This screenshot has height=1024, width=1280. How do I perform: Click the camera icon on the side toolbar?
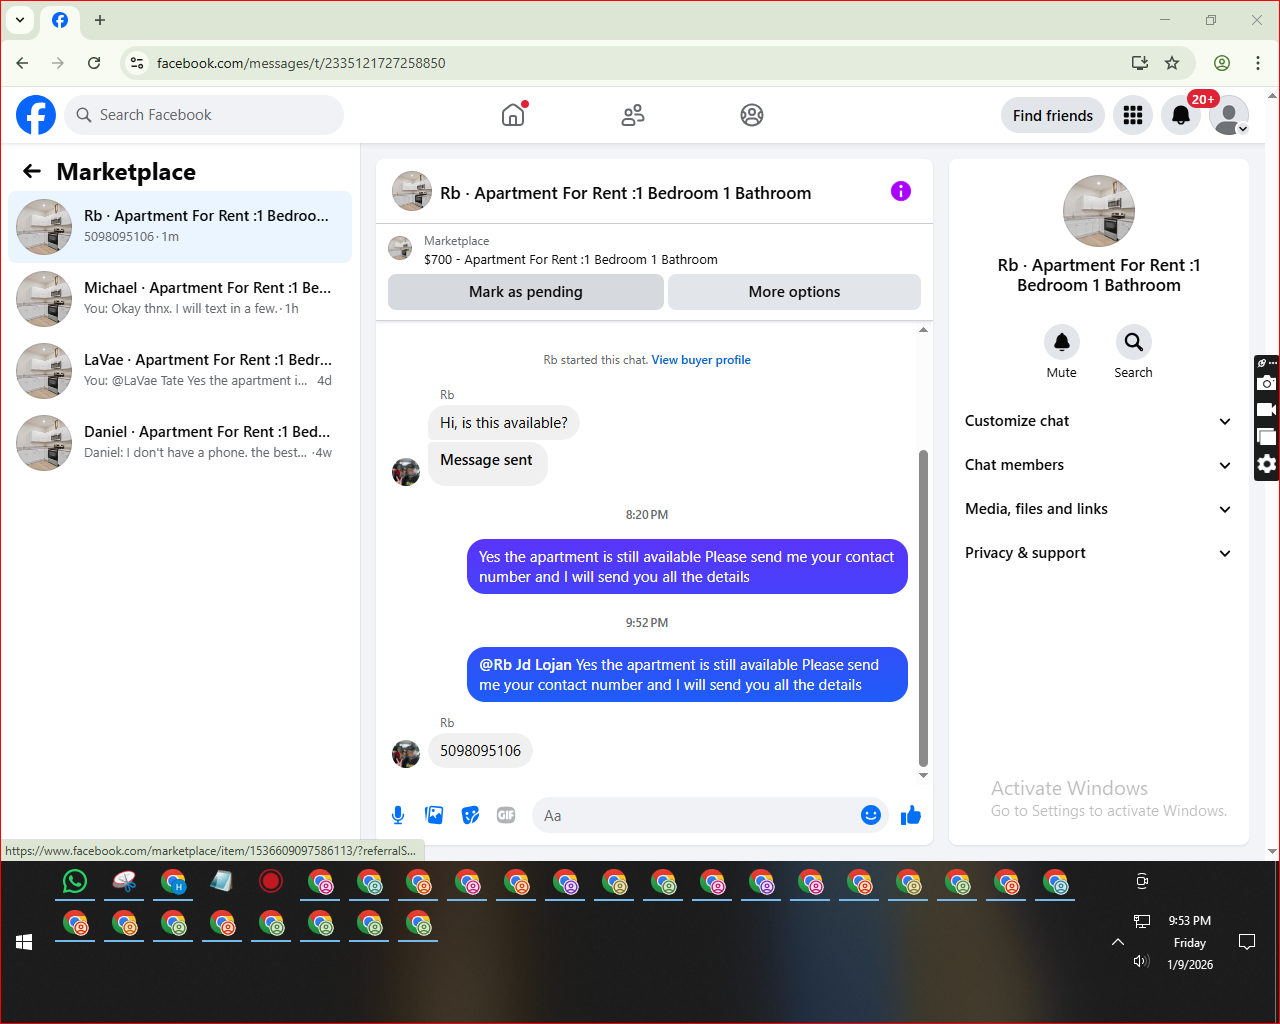click(x=1267, y=383)
